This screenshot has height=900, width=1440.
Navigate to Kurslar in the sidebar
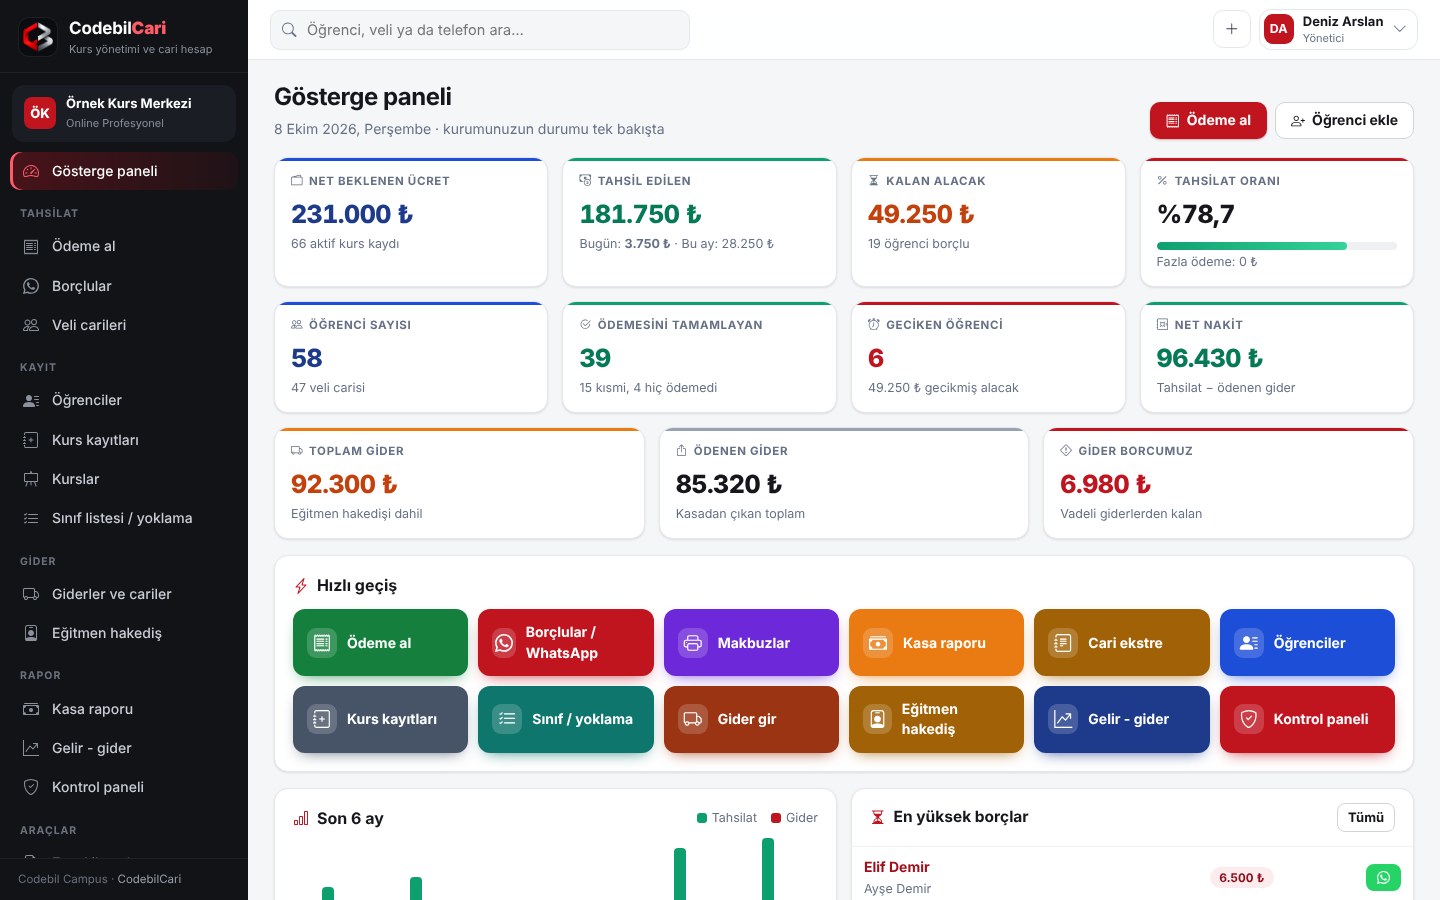tap(124, 479)
